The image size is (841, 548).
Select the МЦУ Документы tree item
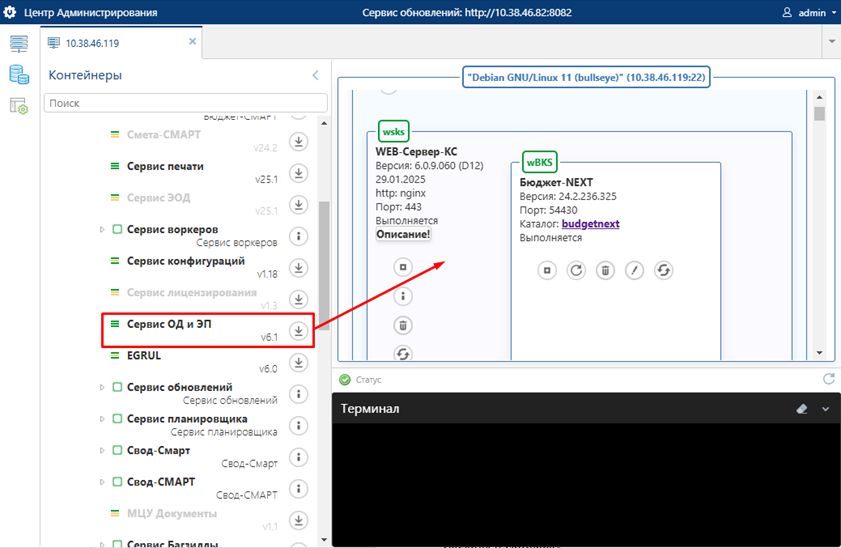pyautogui.click(x=172, y=514)
